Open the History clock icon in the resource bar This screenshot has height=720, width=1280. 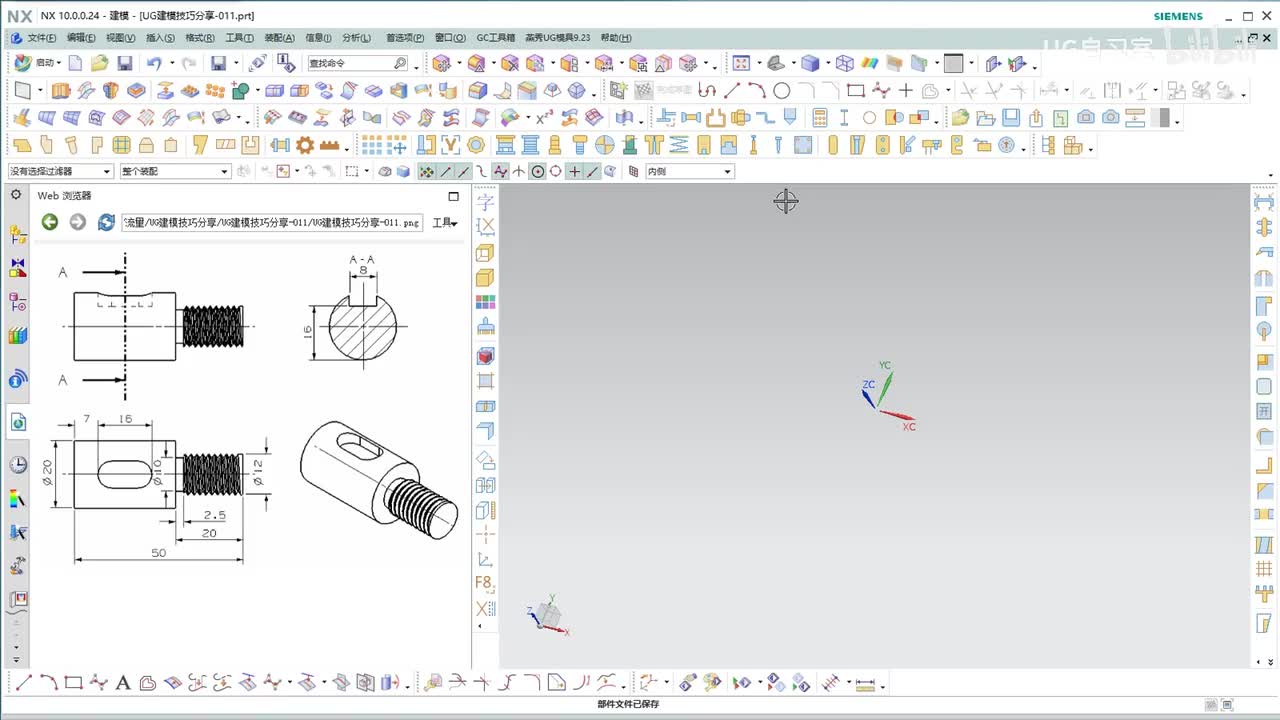[18, 465]
